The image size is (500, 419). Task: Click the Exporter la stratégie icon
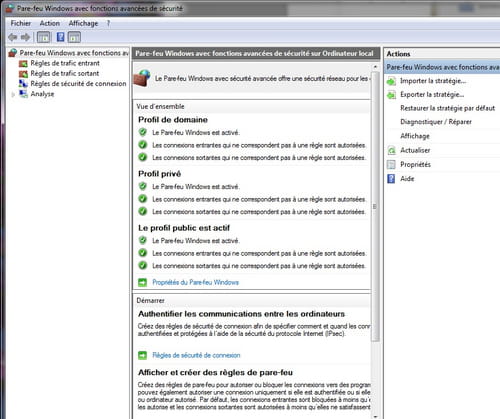tap(391, 95)
